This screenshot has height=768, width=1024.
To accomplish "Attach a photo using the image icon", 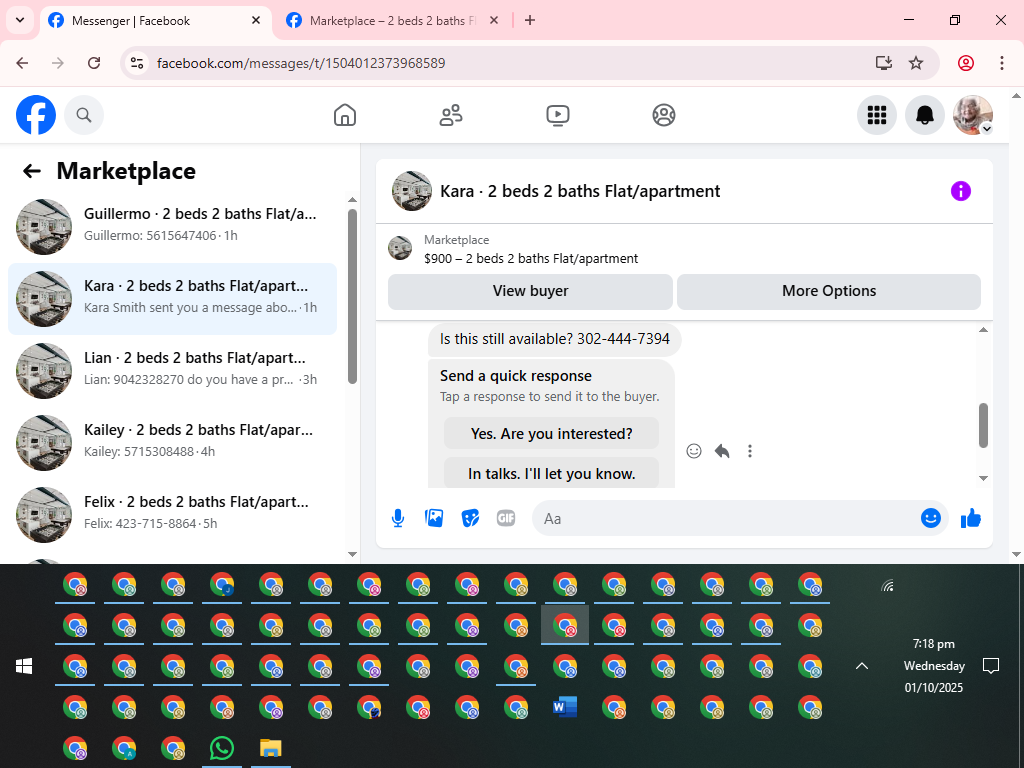I will click(434, 519).
